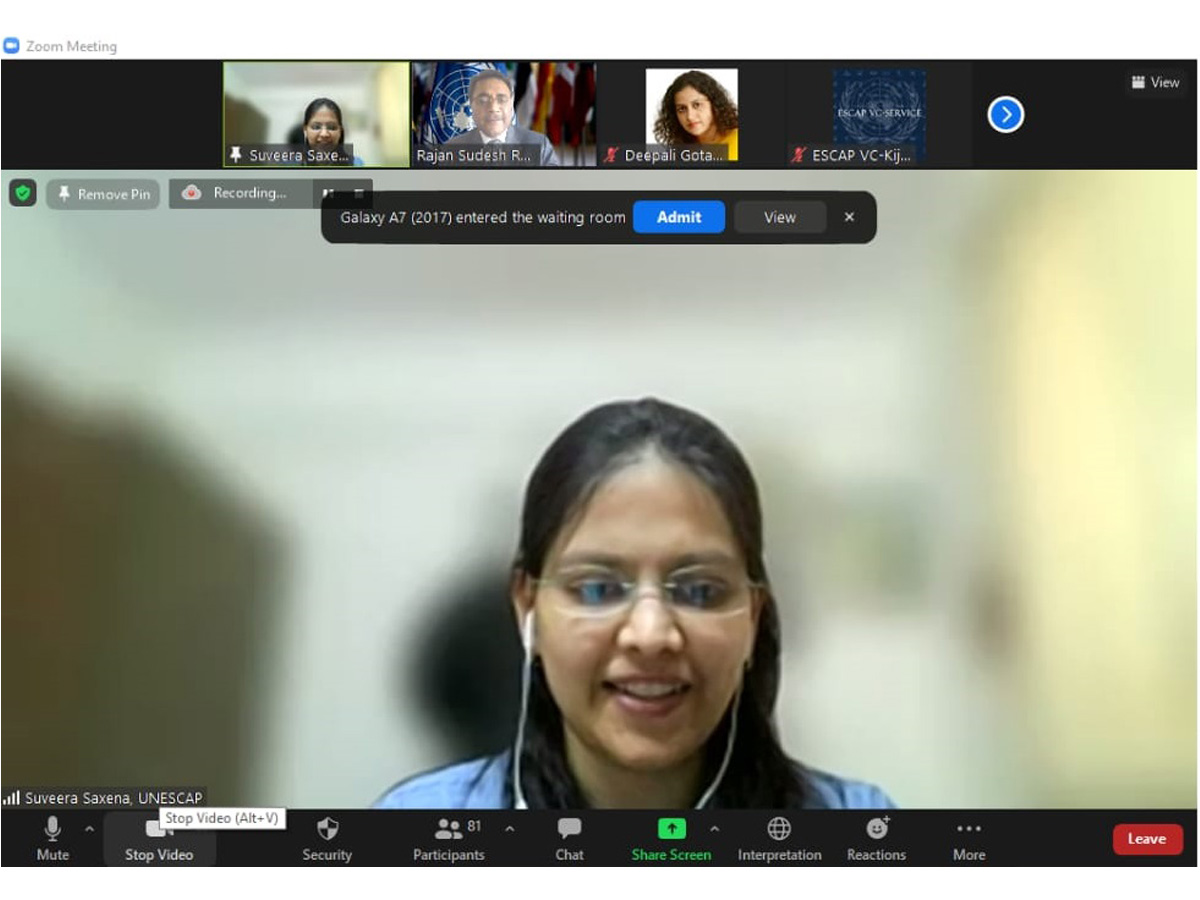Click Stop Video camera button
This screenshot has height=900, width=1200.
[158, 838]
